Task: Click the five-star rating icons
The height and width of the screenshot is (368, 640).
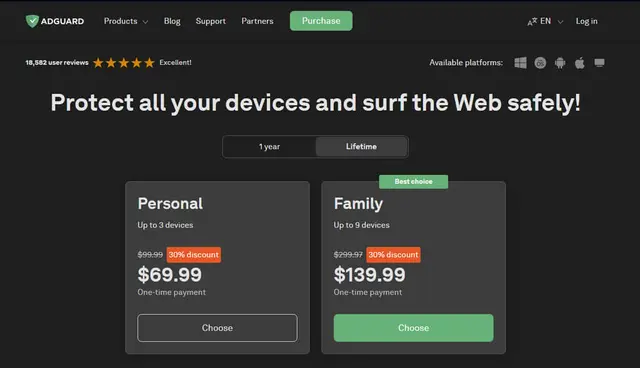Action: point(124,62)
